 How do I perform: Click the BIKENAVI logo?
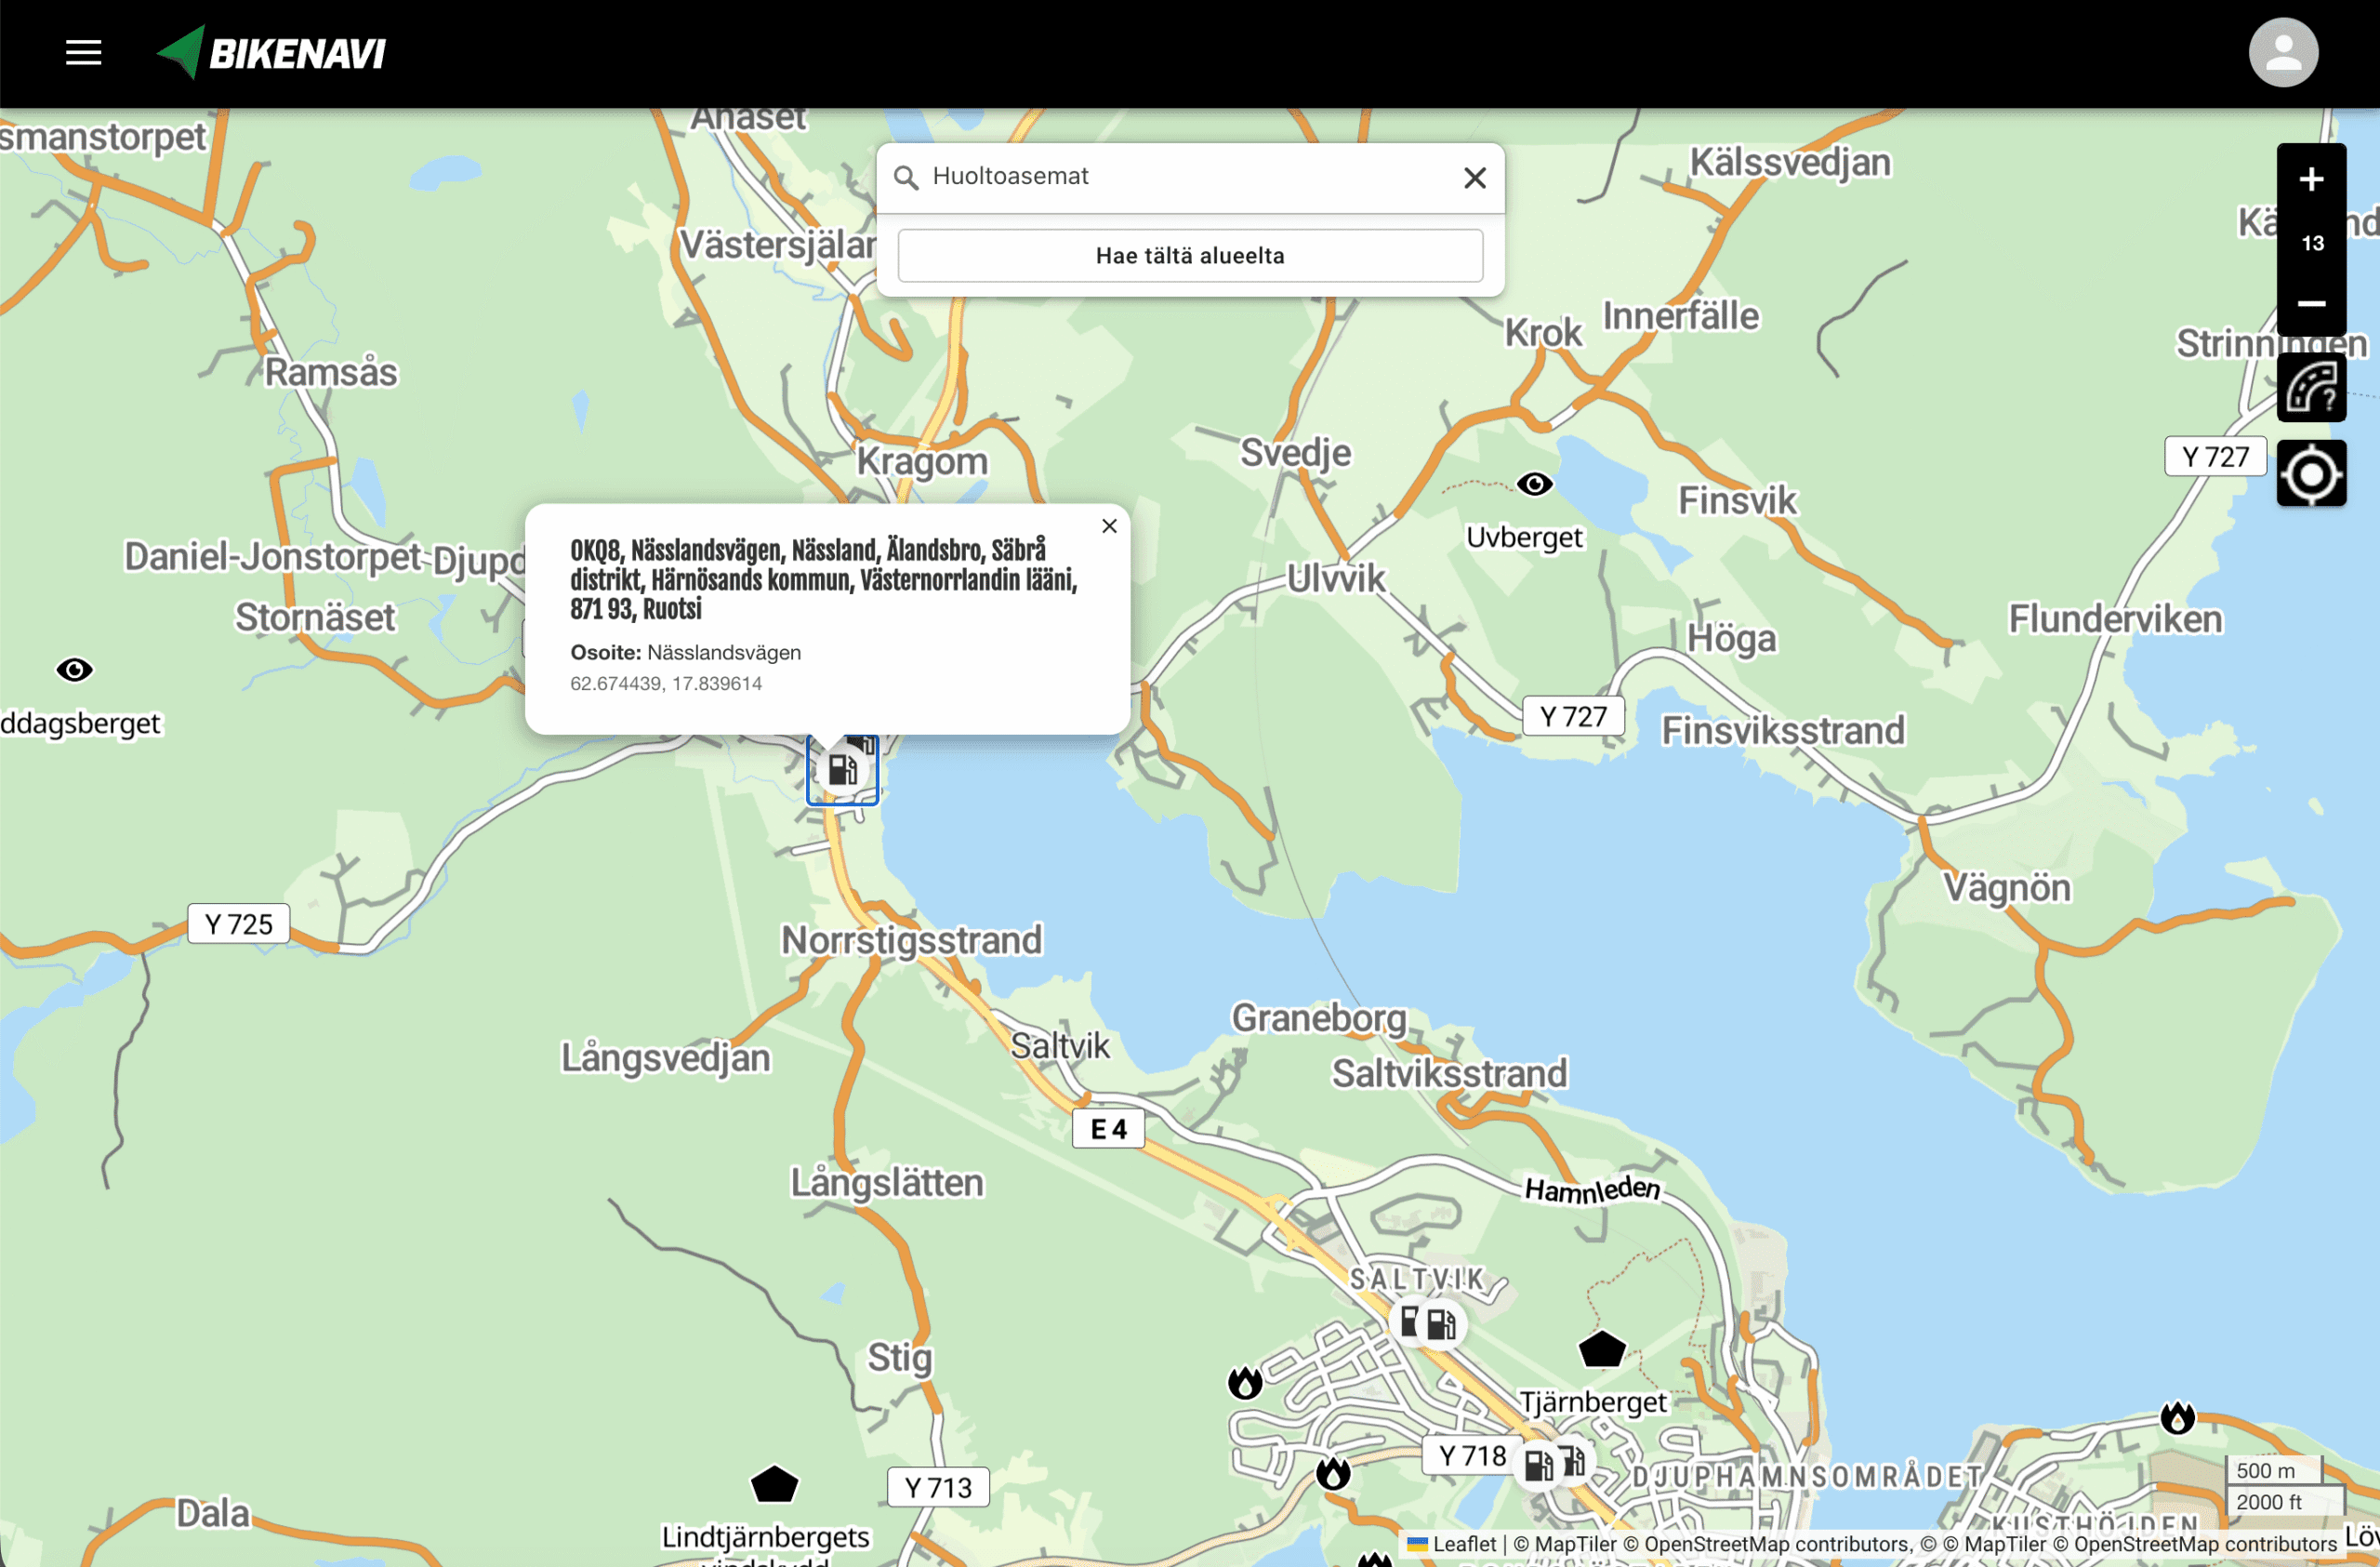point(272,53)
